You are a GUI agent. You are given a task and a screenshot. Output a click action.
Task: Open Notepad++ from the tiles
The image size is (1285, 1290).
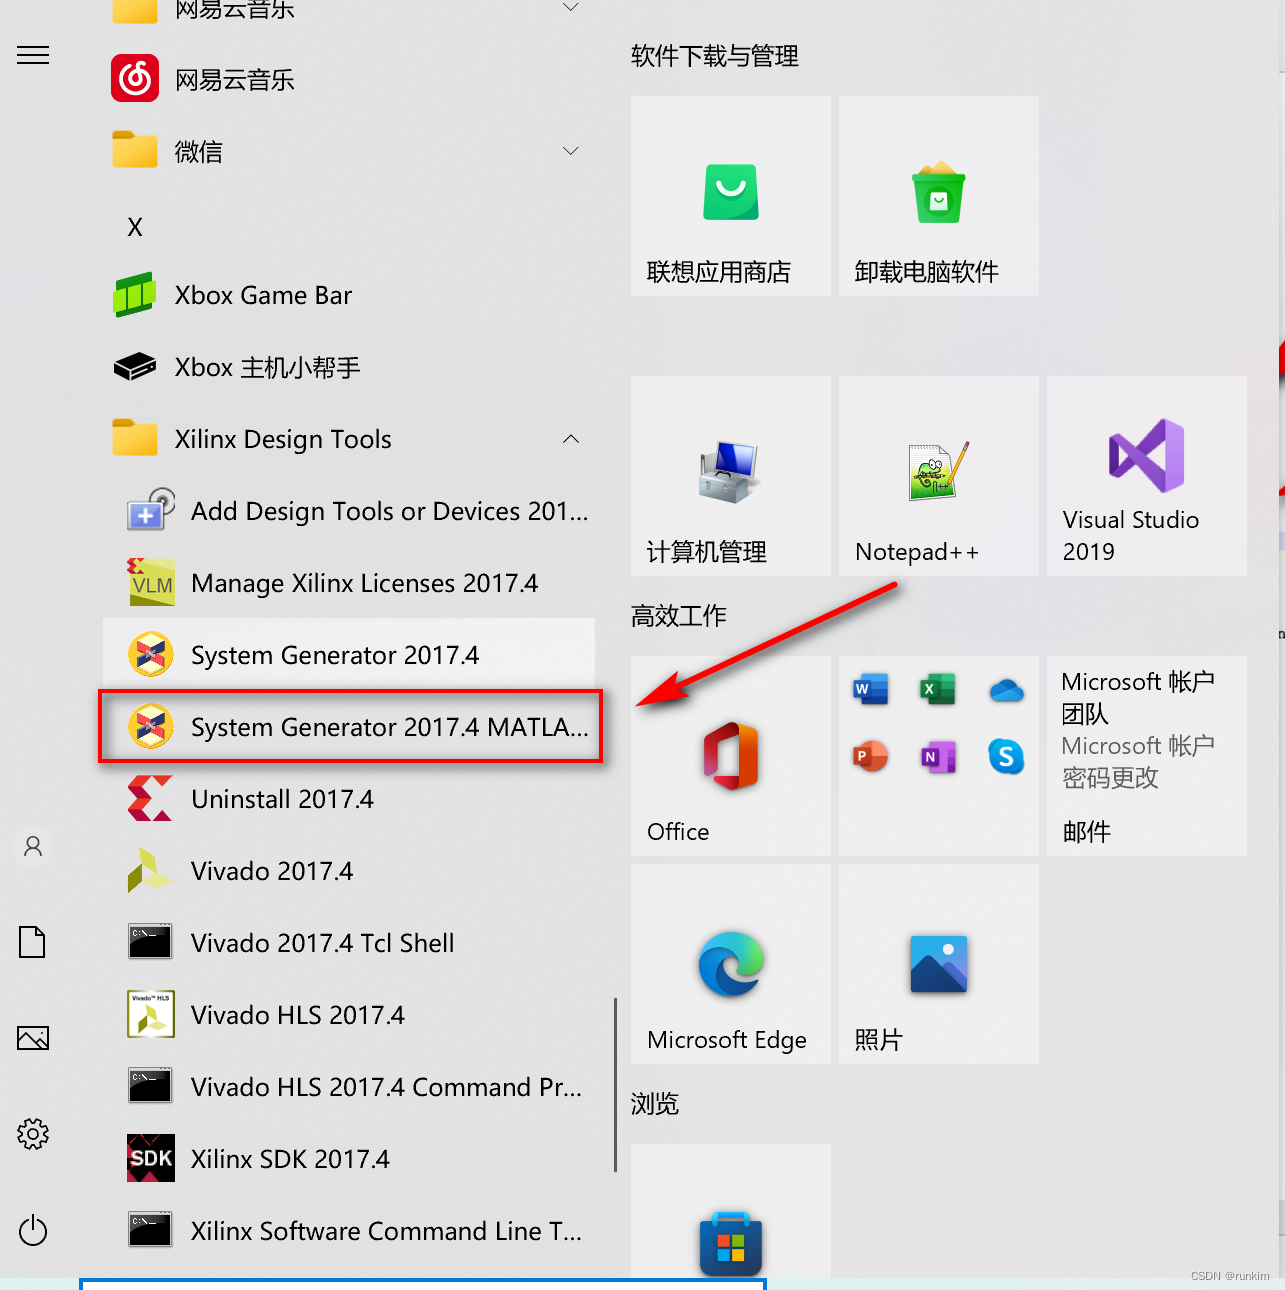[x=937, y=476]
